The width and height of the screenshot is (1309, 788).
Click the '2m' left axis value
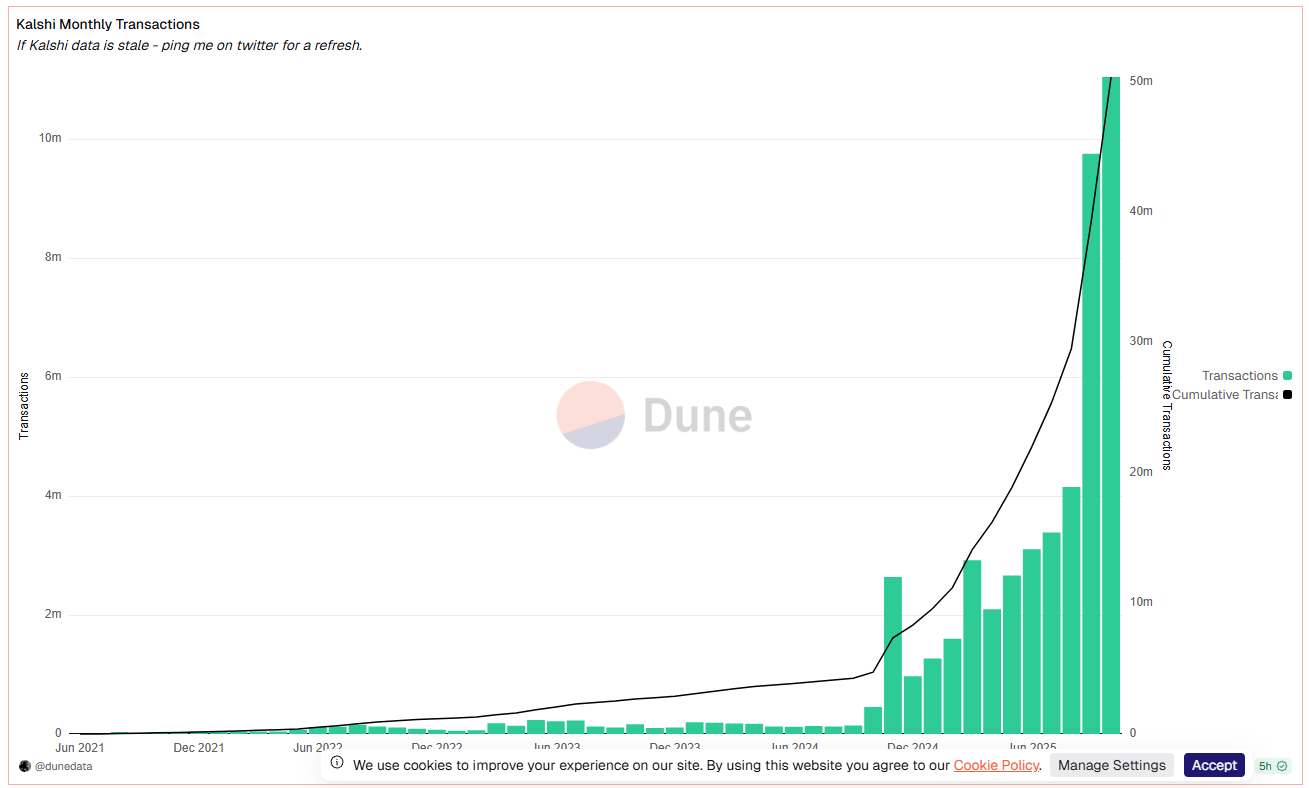point(53,614)
